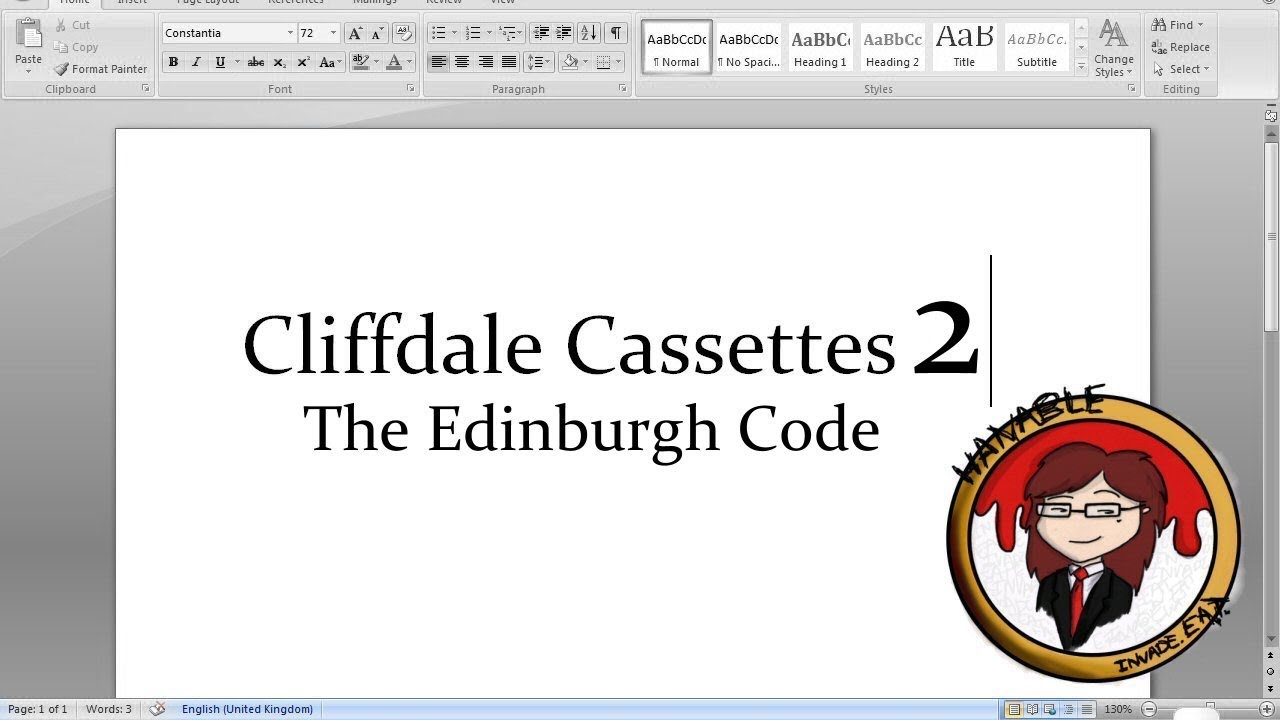Toggle Bold formatting
Image resolution: width=1280 pixels, height=720 pixels.
173,62
